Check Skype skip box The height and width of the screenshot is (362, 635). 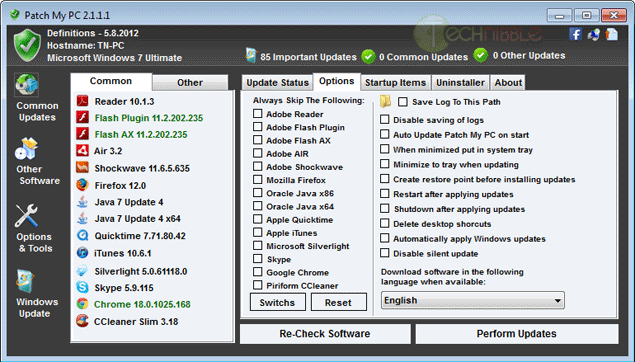click(x=258, y=258)
